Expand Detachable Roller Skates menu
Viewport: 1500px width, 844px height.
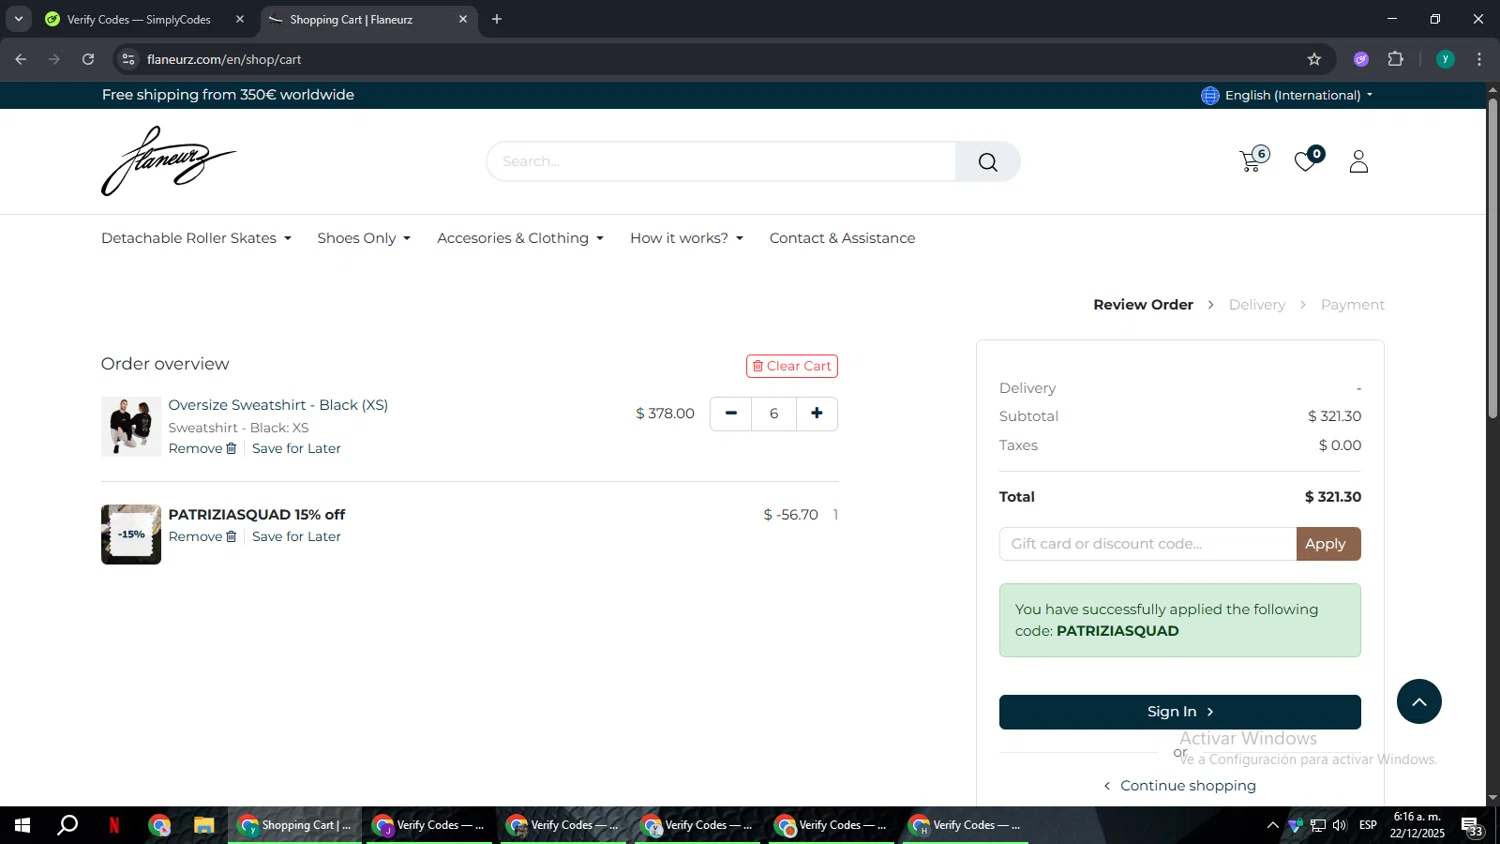click(x=196, y=238)
